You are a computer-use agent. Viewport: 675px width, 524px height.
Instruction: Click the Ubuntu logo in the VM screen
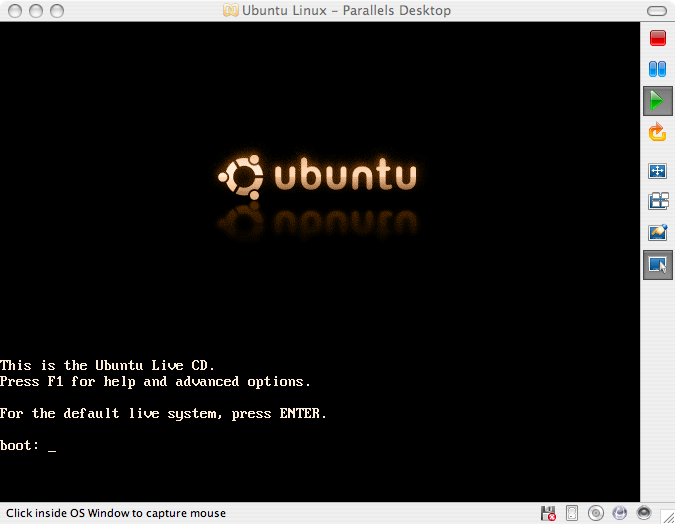tap(317, 177)
